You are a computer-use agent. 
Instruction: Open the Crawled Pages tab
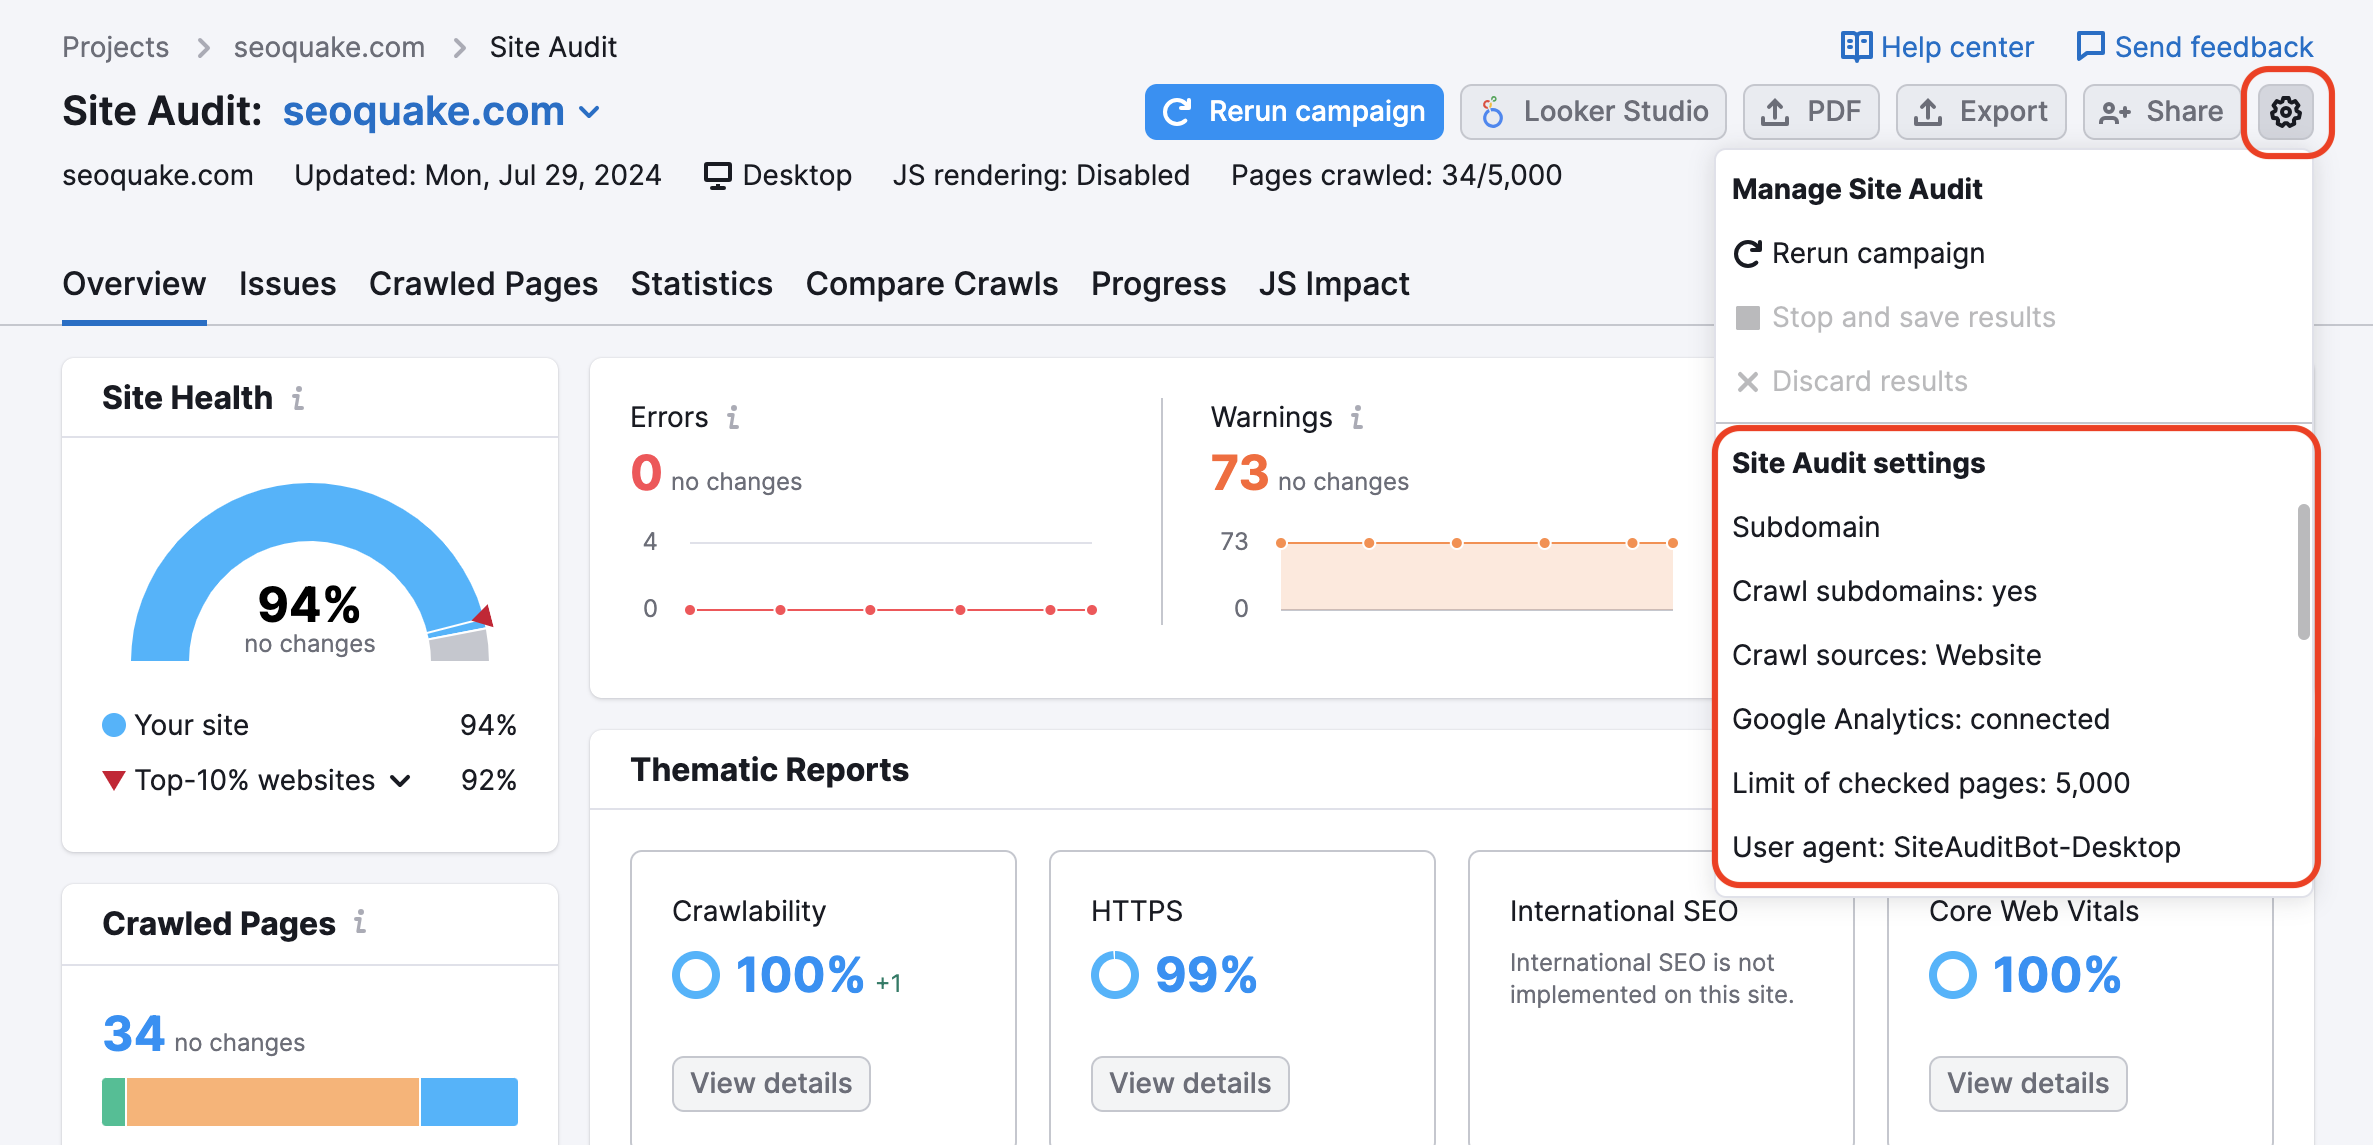click(483, 284)
